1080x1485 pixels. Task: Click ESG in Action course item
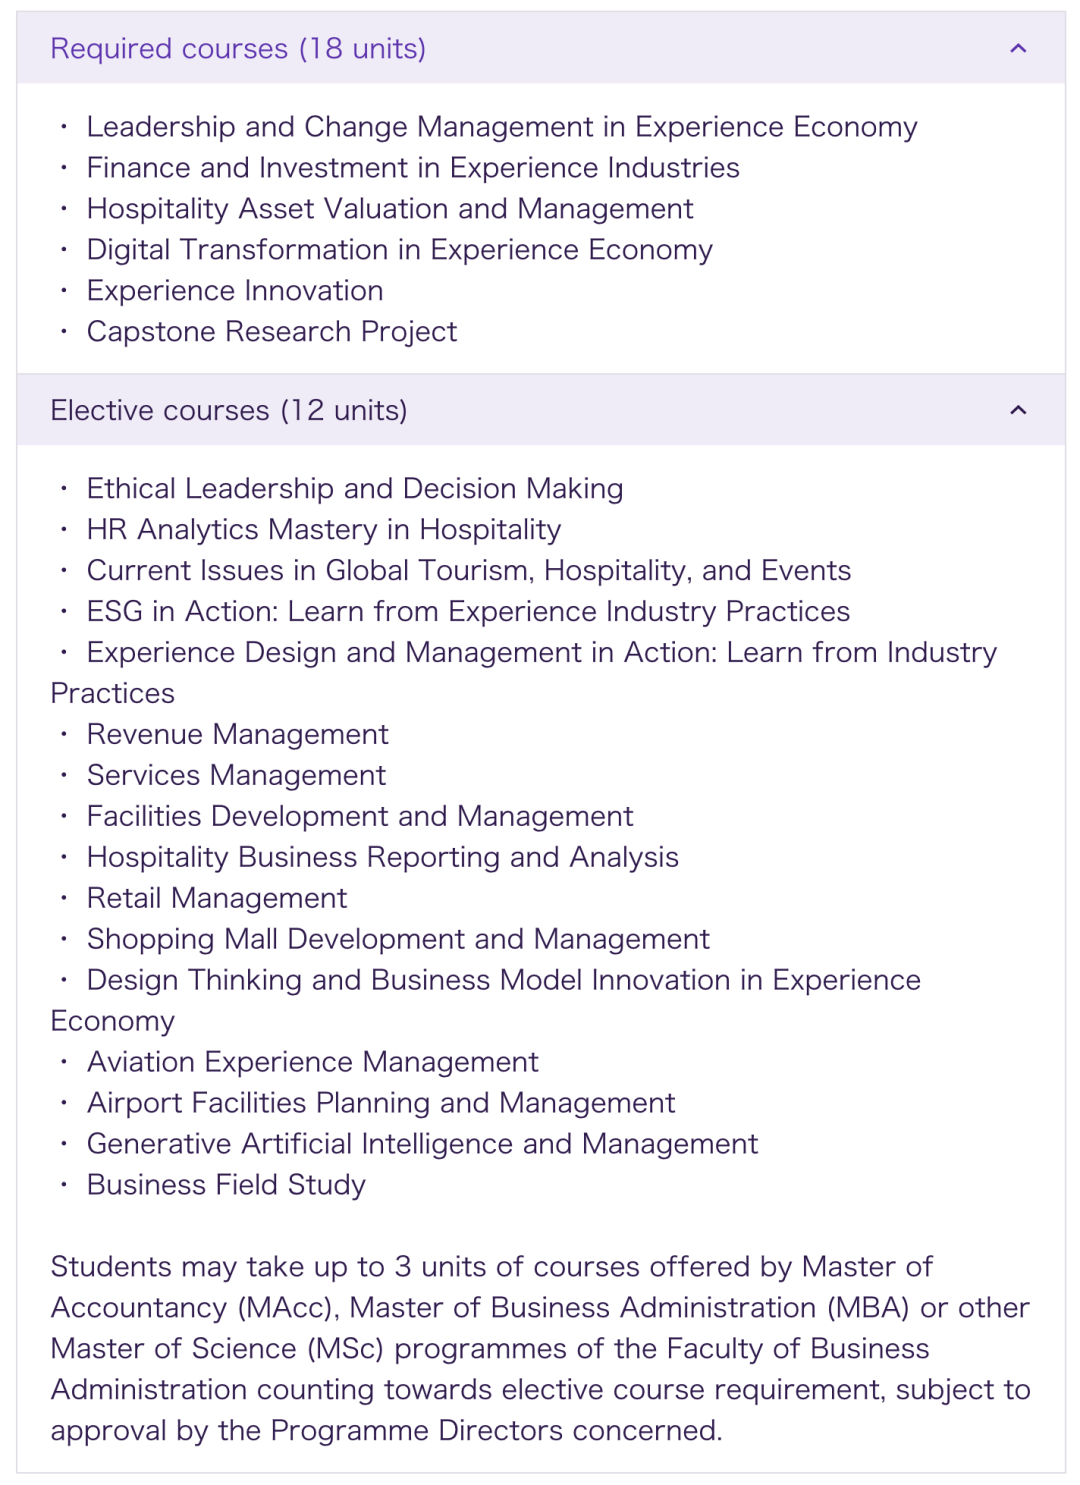[467, 612]
